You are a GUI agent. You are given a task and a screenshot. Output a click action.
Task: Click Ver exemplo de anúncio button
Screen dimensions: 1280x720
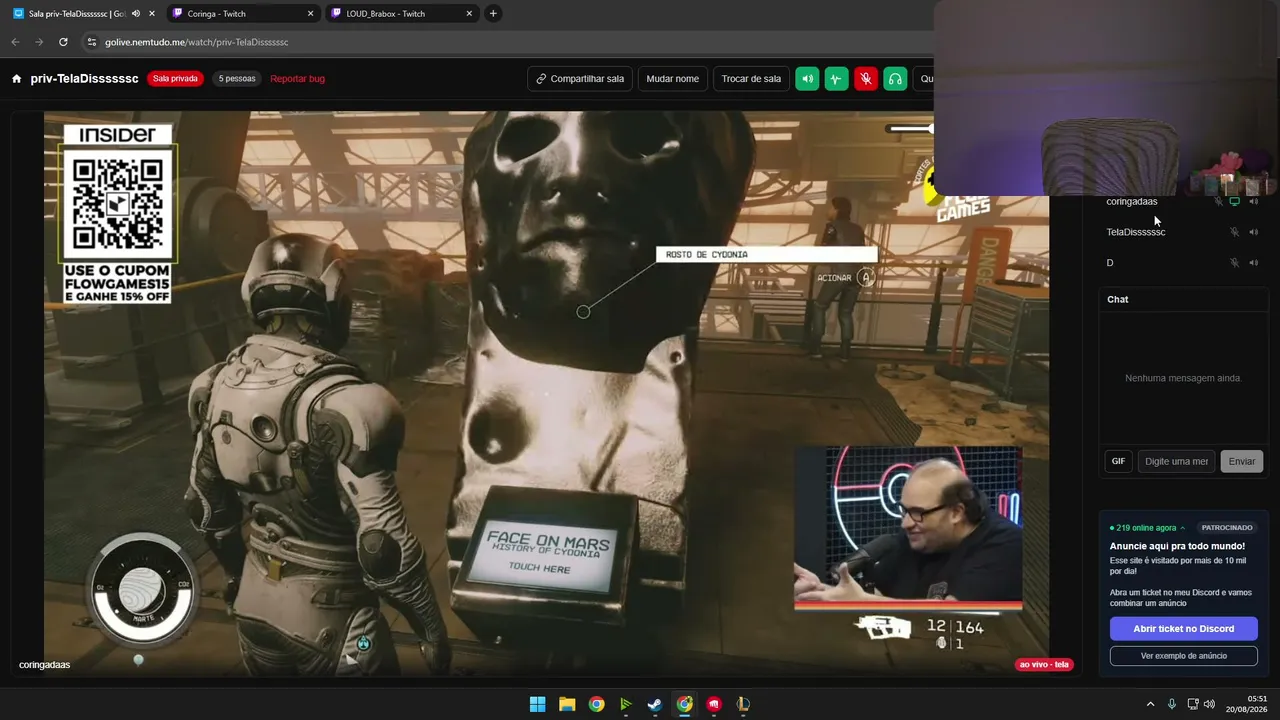coord(1183,656)
